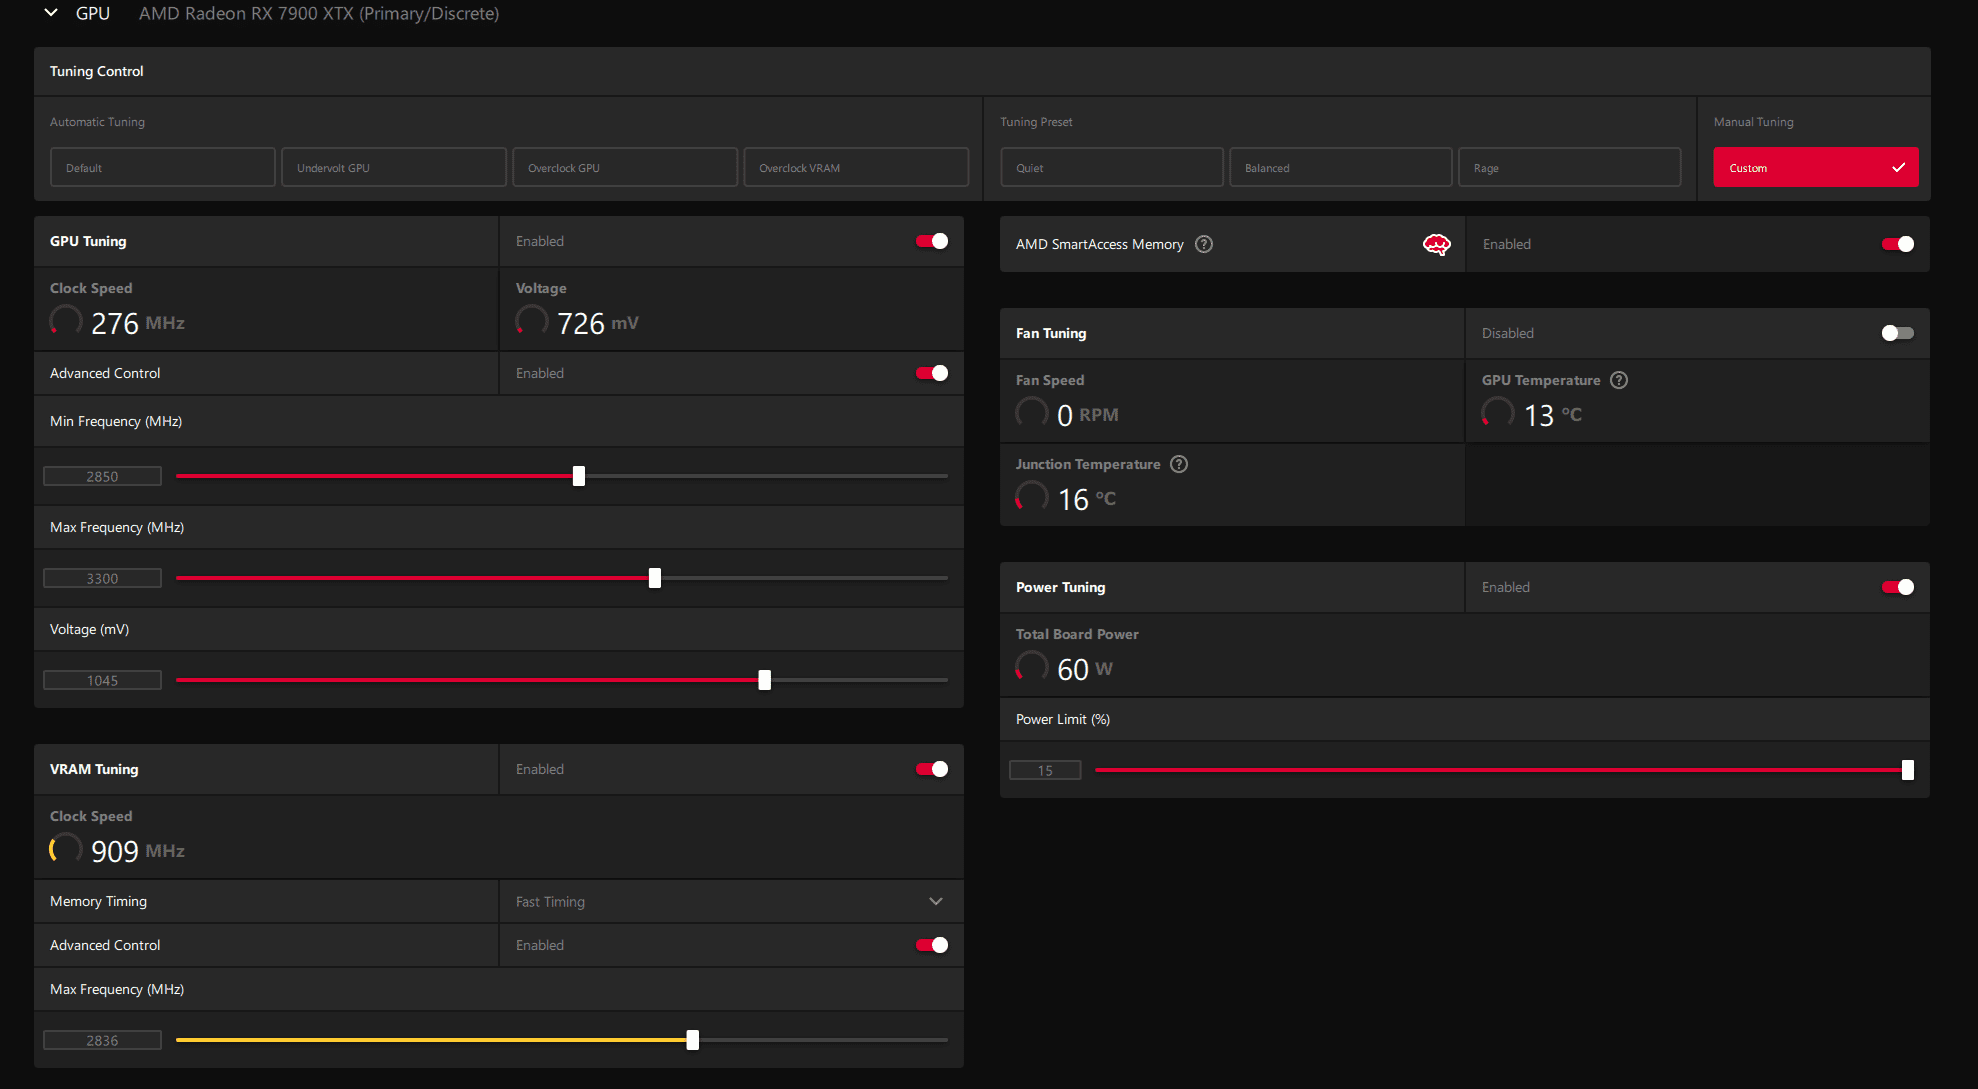The image size is (1978, 1089).
Task: Click the checkmark on Custom tuning
Action: point(1898,168)
